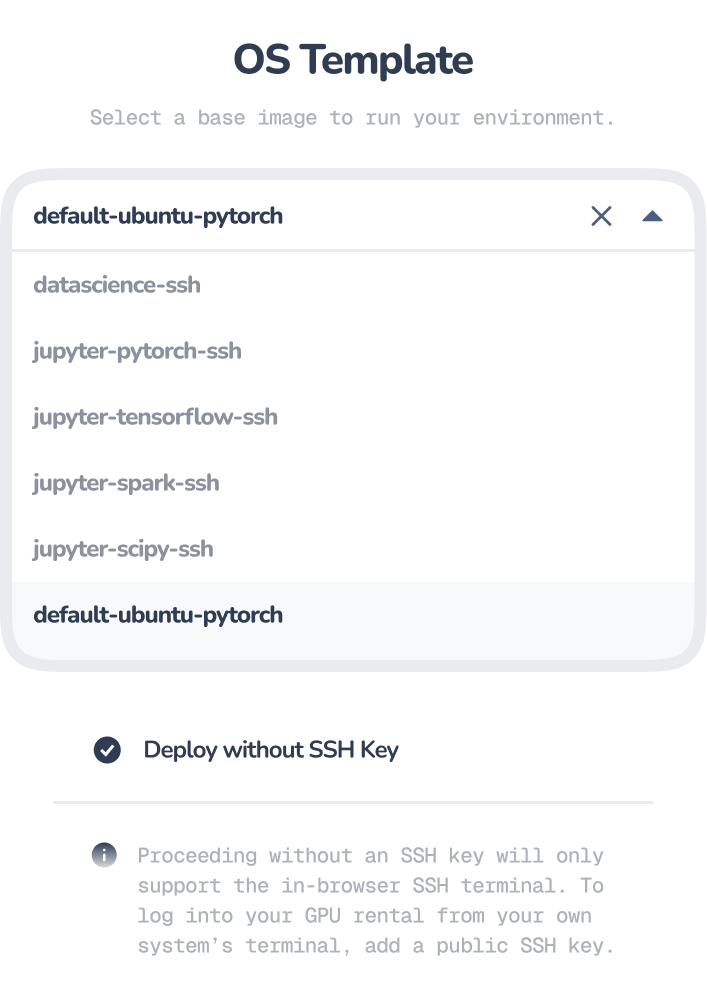Select the highlighted default-ubuntu-pytorch list option
The image size is (707, 996).
click(158, 615)
